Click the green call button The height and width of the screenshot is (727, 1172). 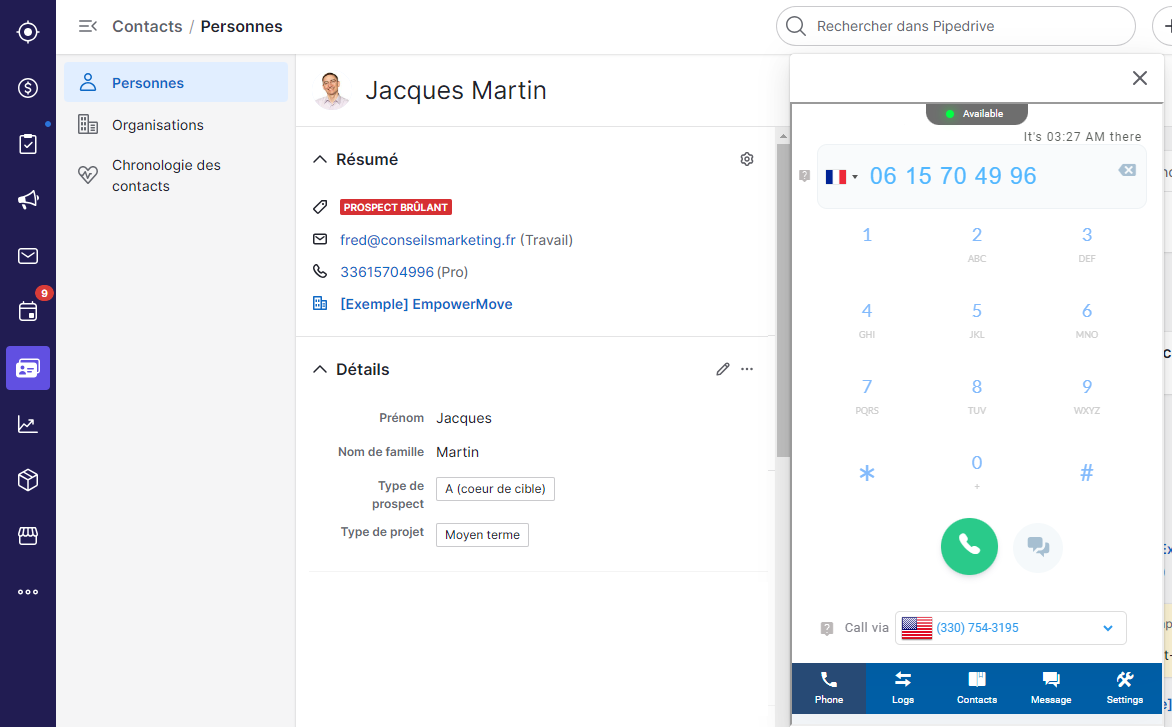[969, 546]
